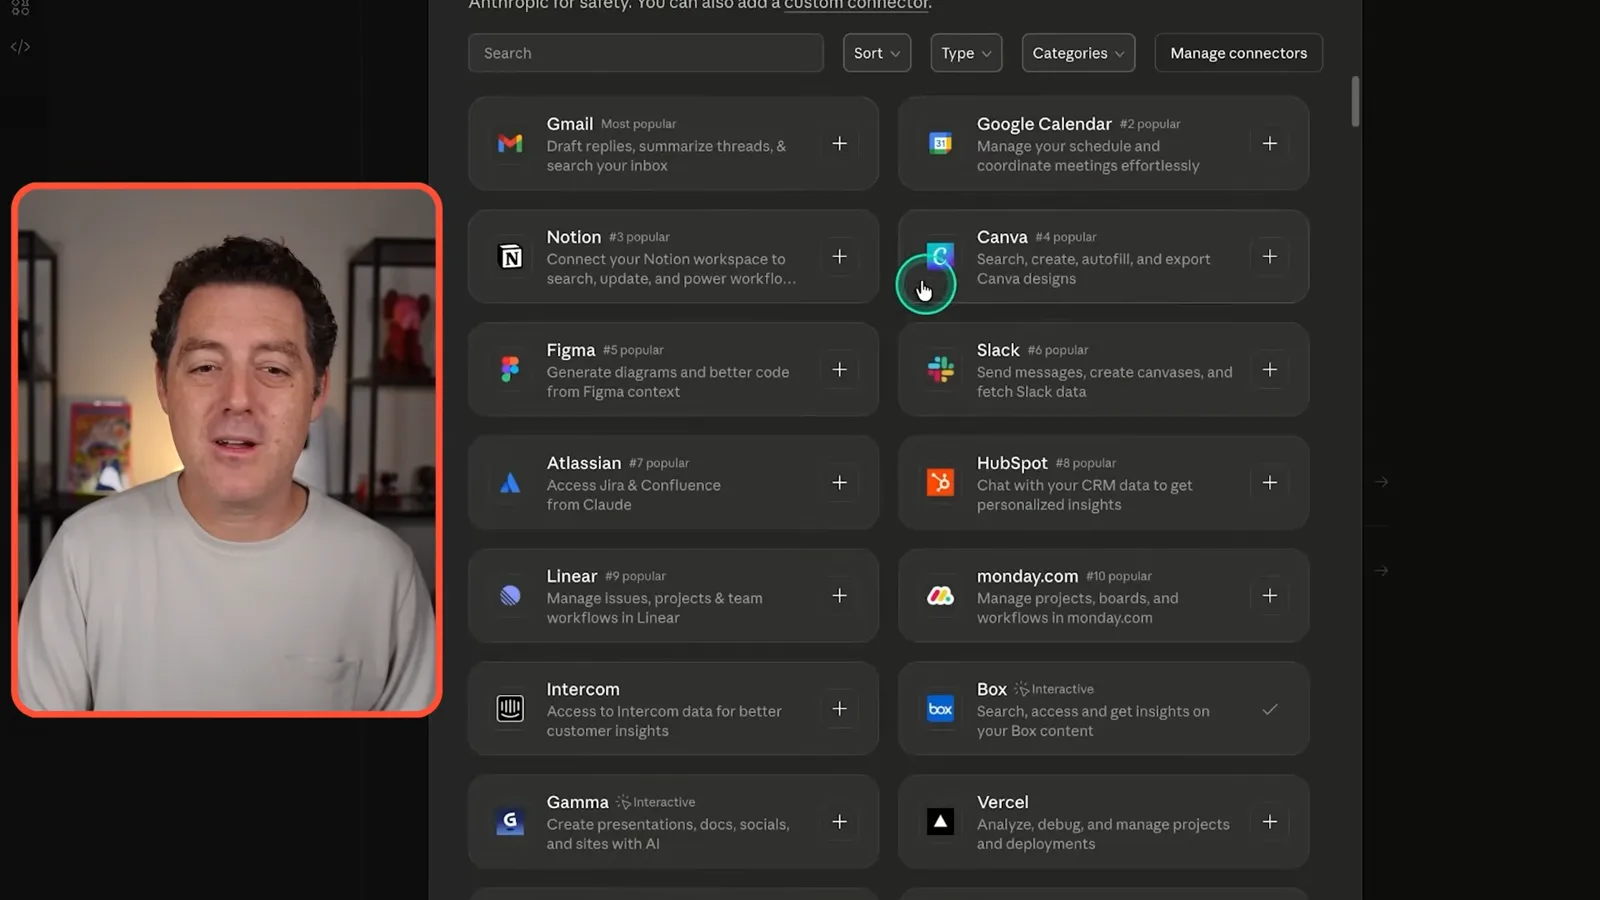Add the Figma connector plus icon
This screenshot has height=900, width=1600.
pyautogui.click(x=839, y=370)
